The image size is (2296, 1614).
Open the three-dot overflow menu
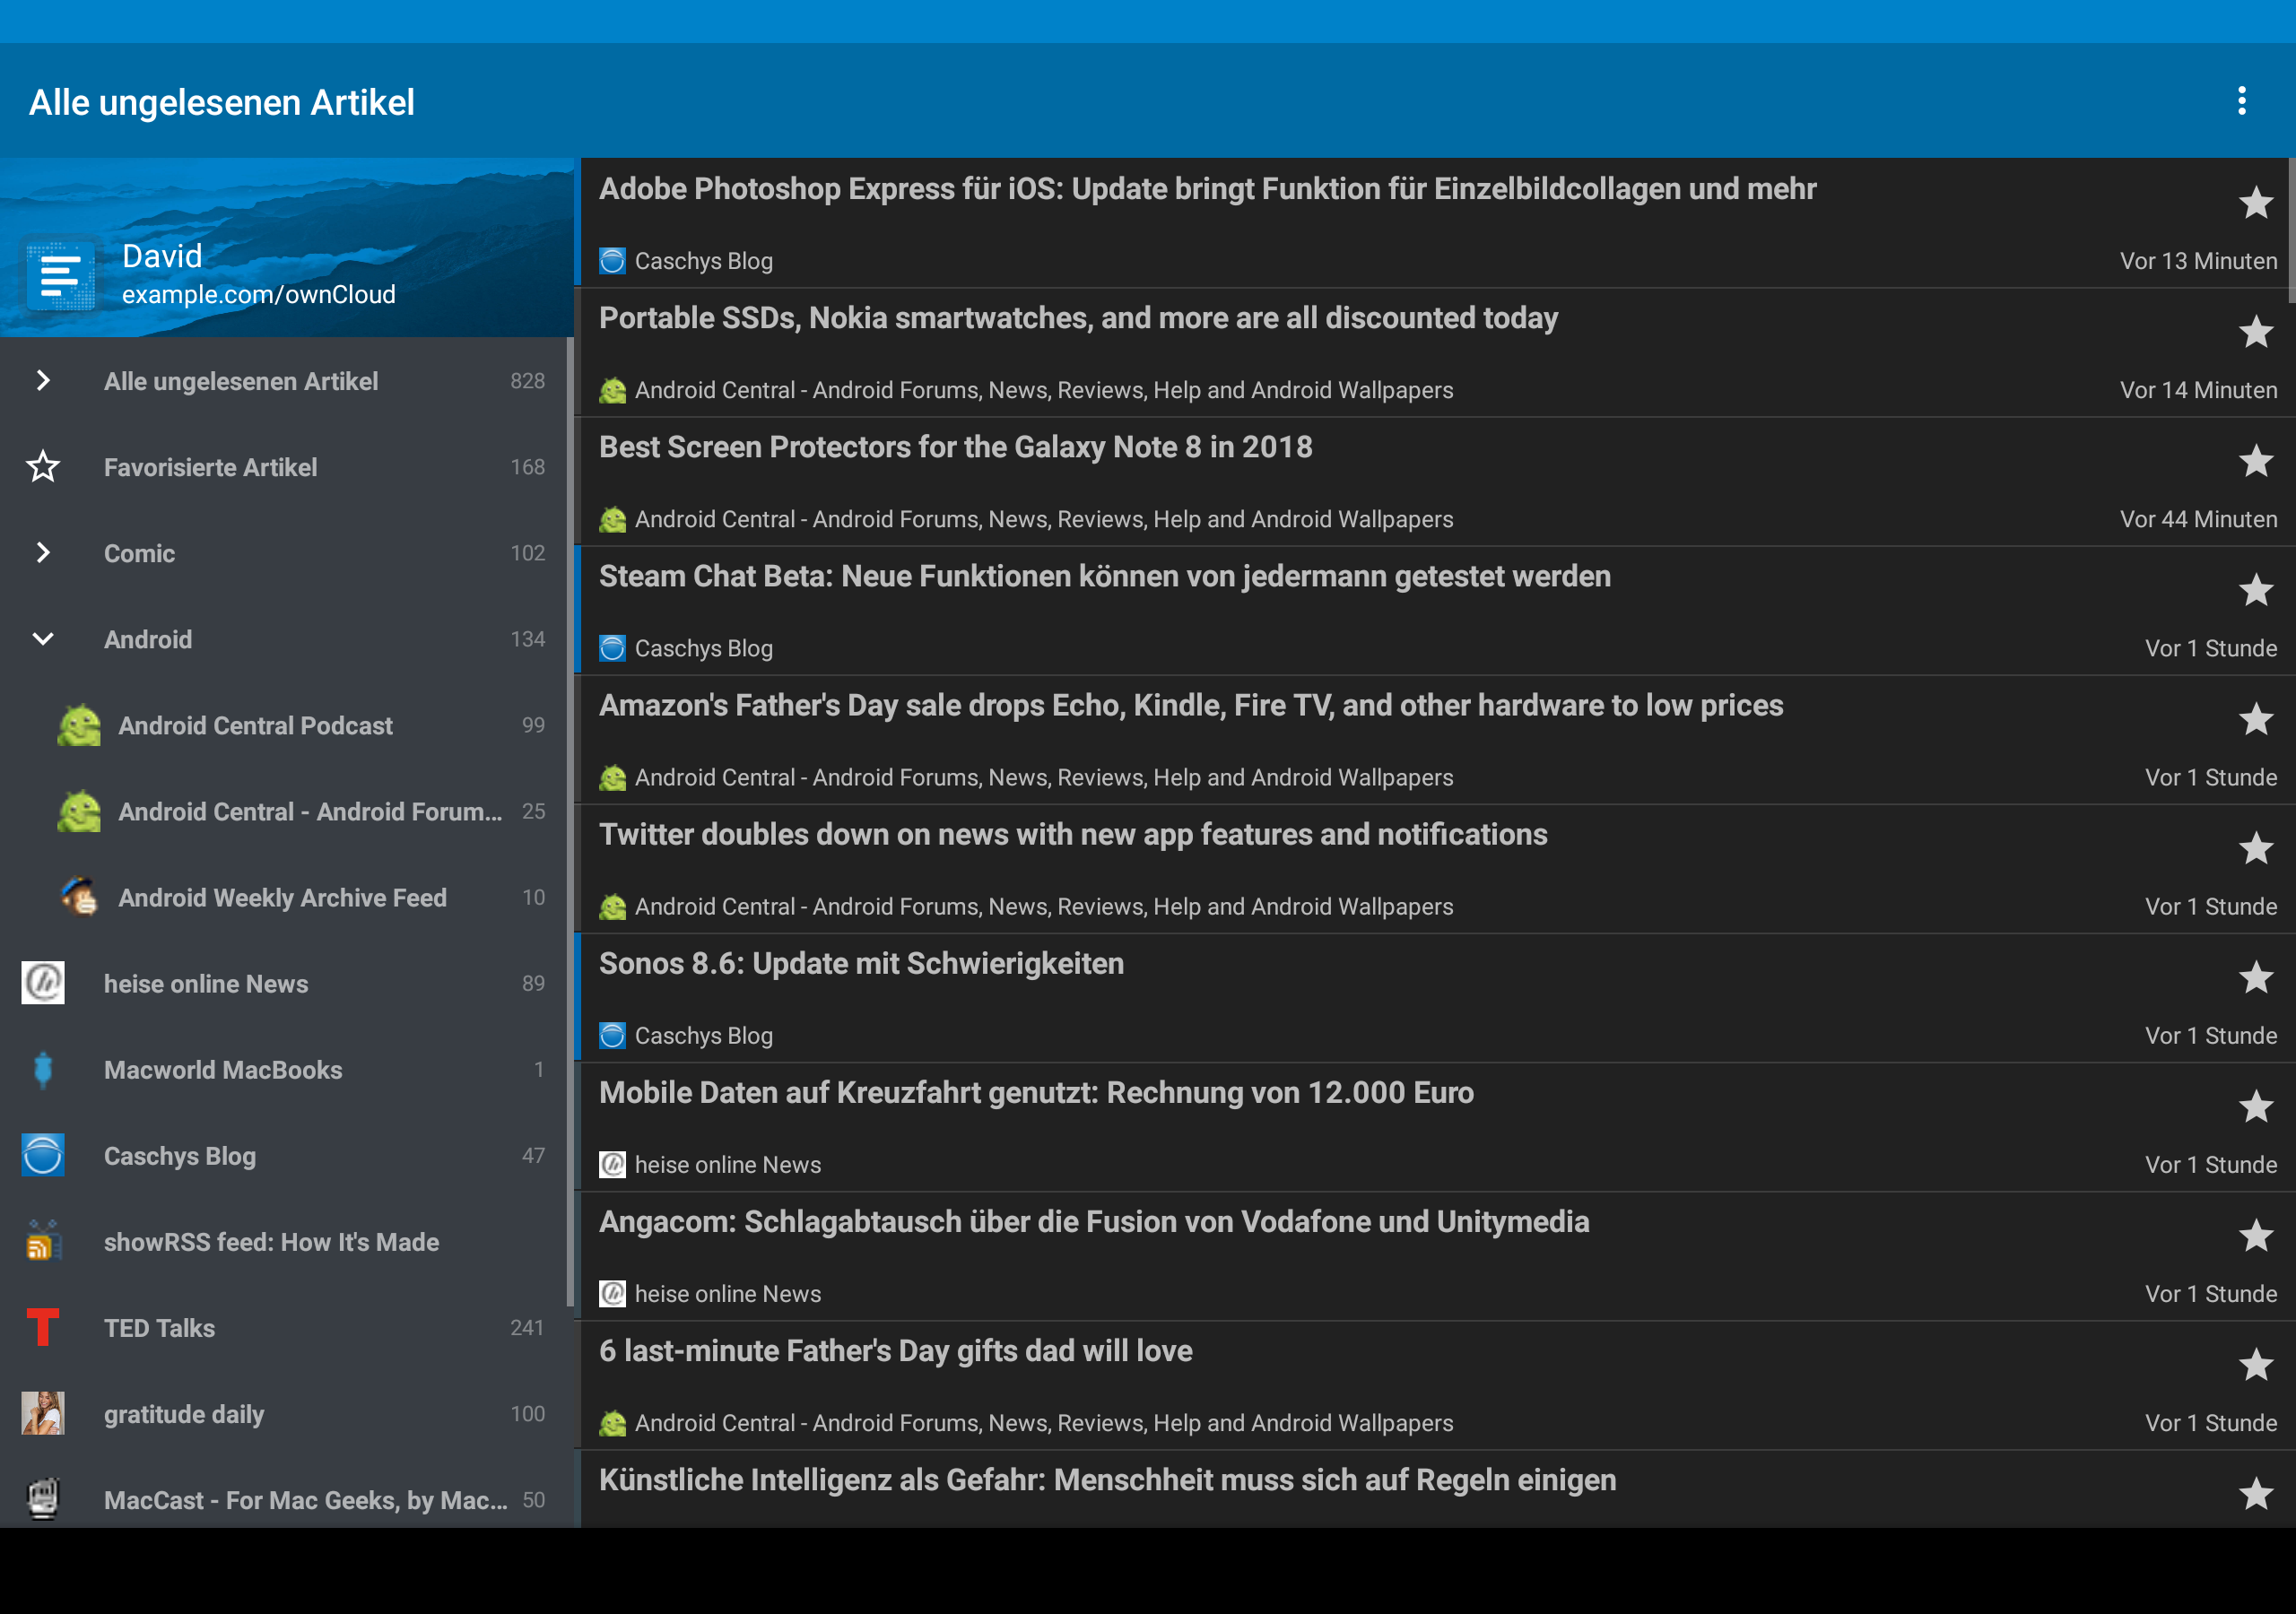pyautogui.click(x=2241, y=101)
